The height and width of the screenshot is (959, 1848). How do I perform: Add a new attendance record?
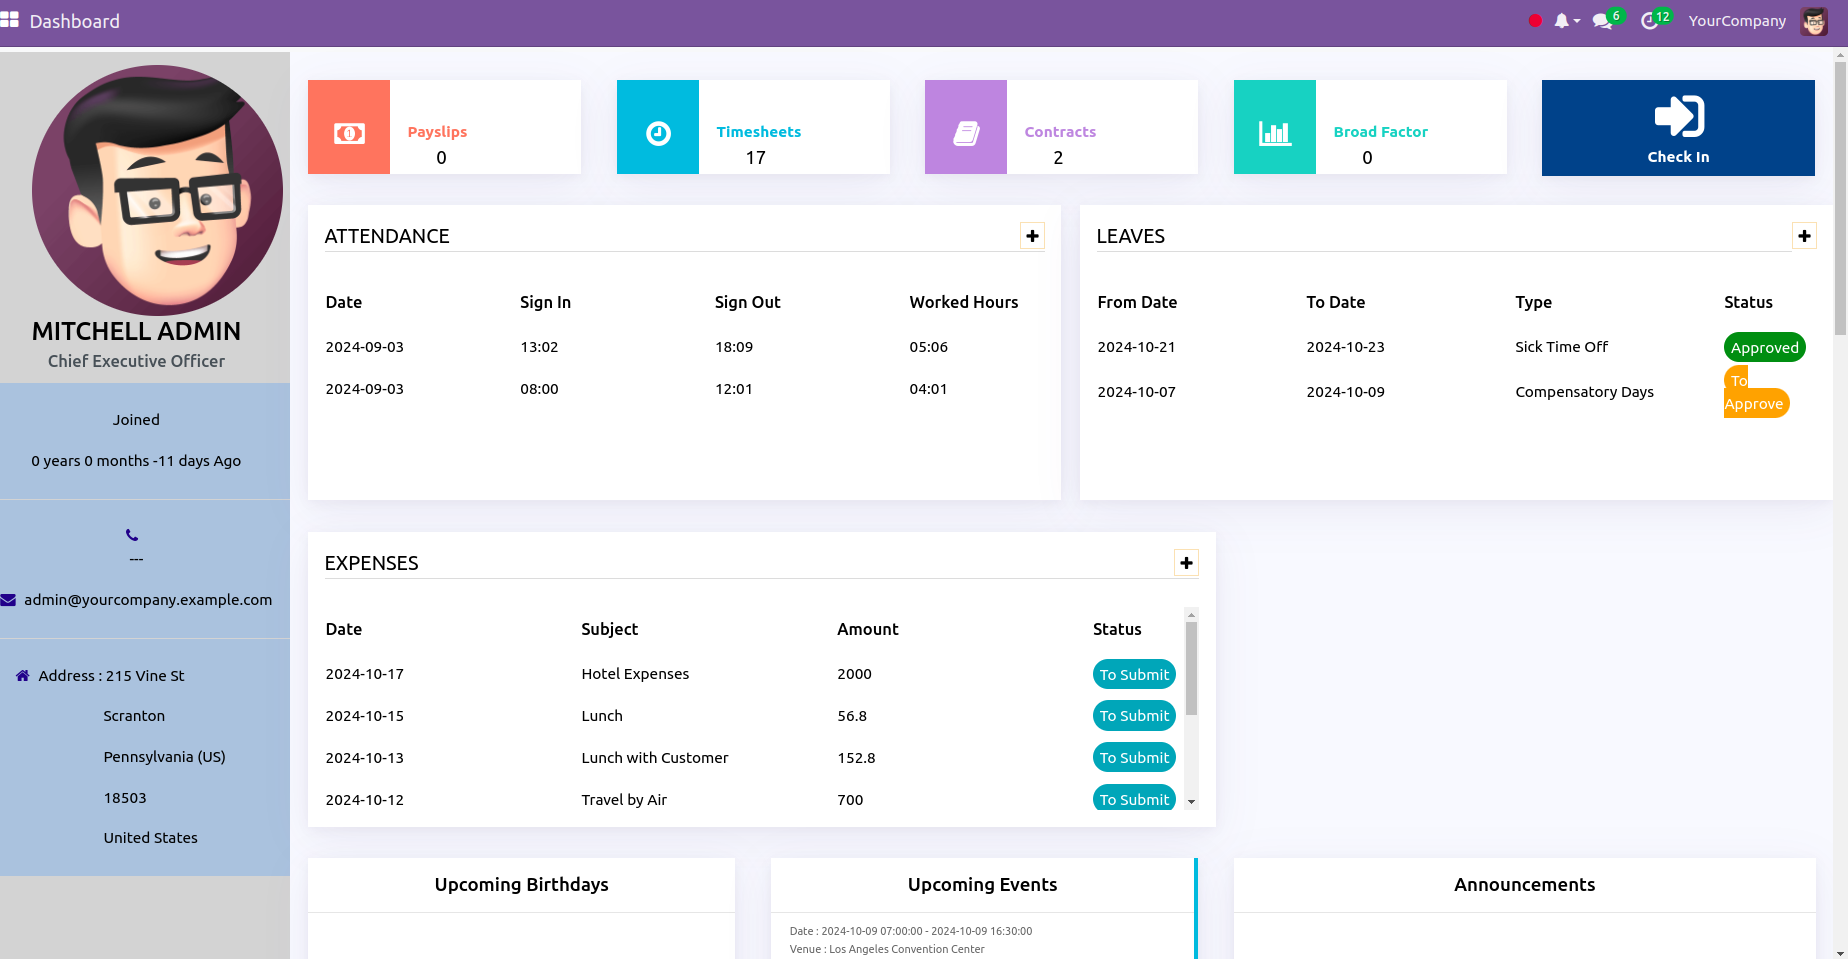[x=1032, y=236]
